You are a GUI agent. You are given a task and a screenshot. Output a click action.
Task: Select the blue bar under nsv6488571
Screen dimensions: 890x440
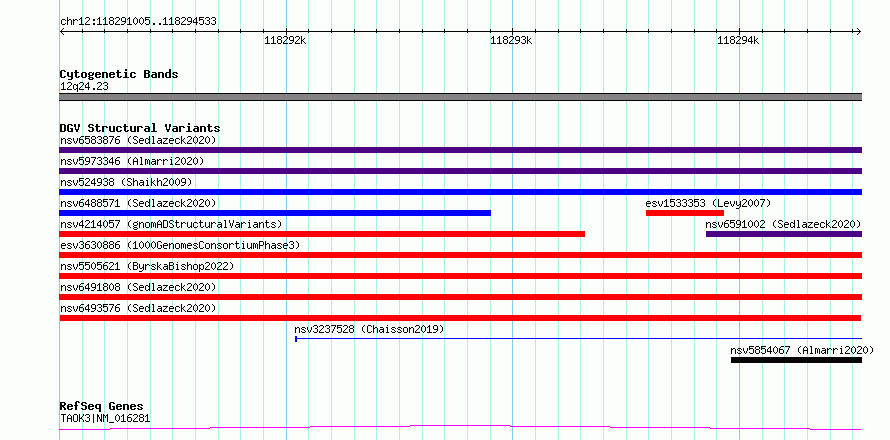[275, 213]
